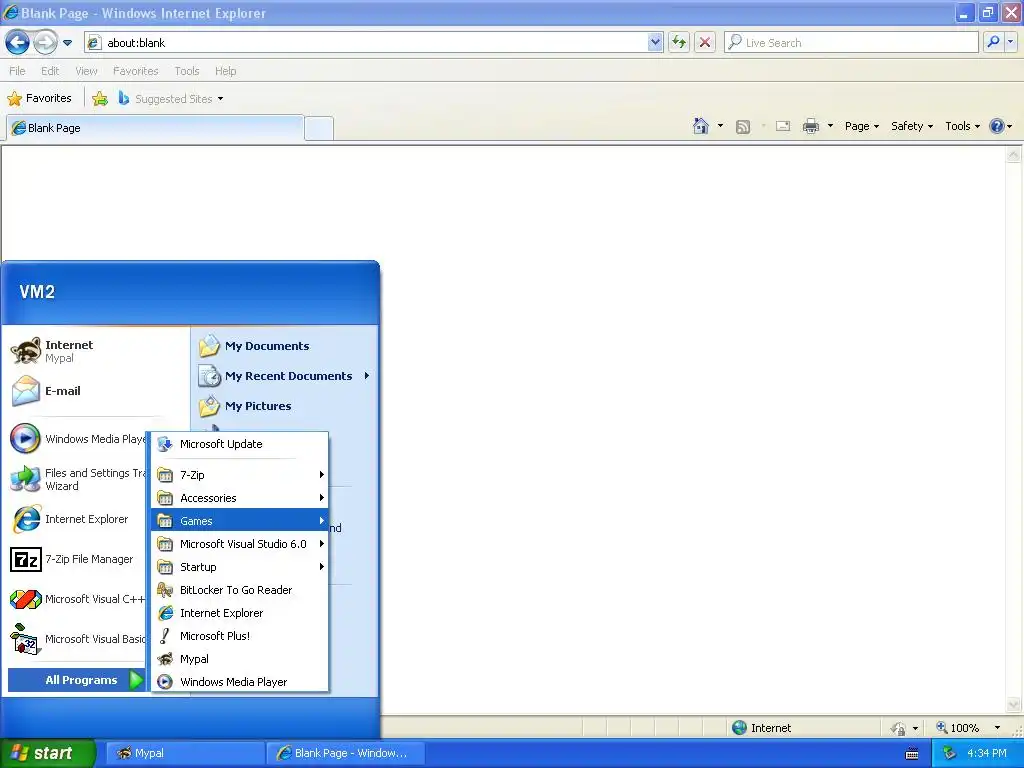Click the Read Mail icon

[x=783, y=126]
